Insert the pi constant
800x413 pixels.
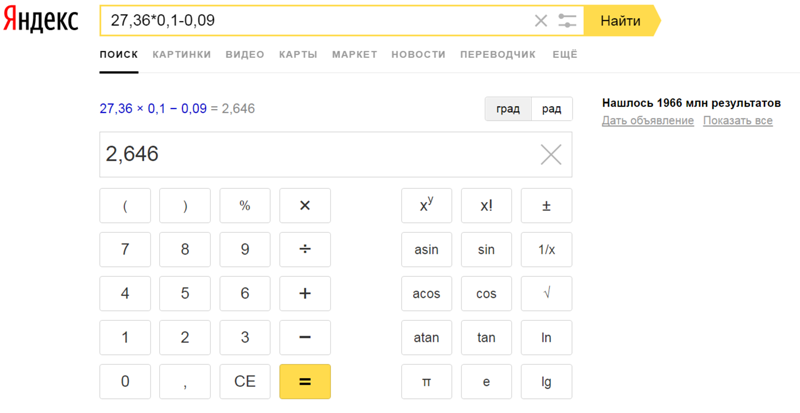[426, 382]
